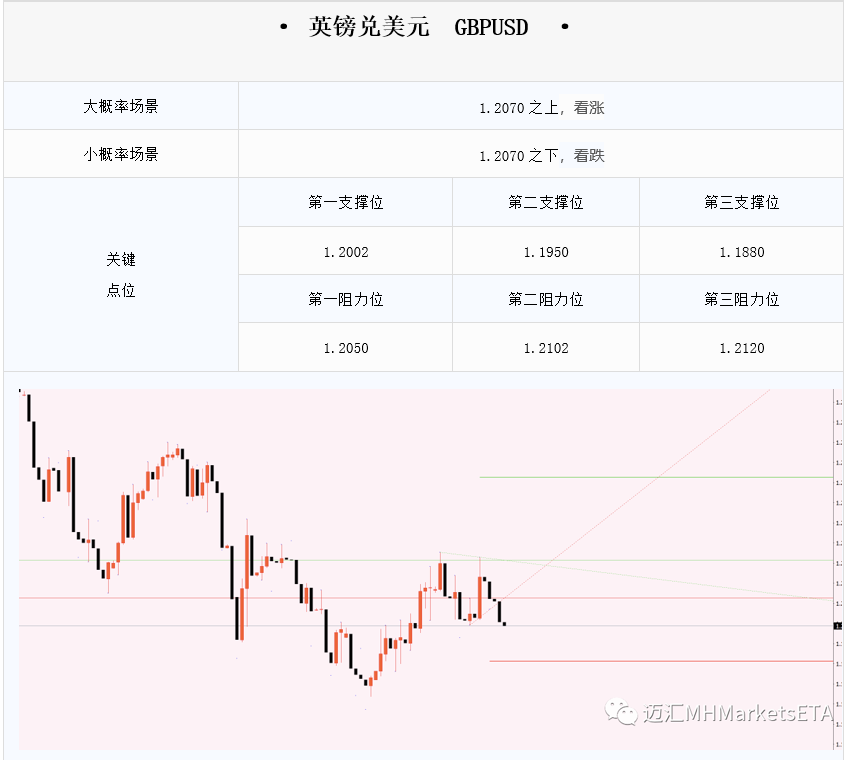Viewport: 846px width, 760px height.
Task: Click the 1.2070 之下，看跌 cell
Action: pos(541,155)
